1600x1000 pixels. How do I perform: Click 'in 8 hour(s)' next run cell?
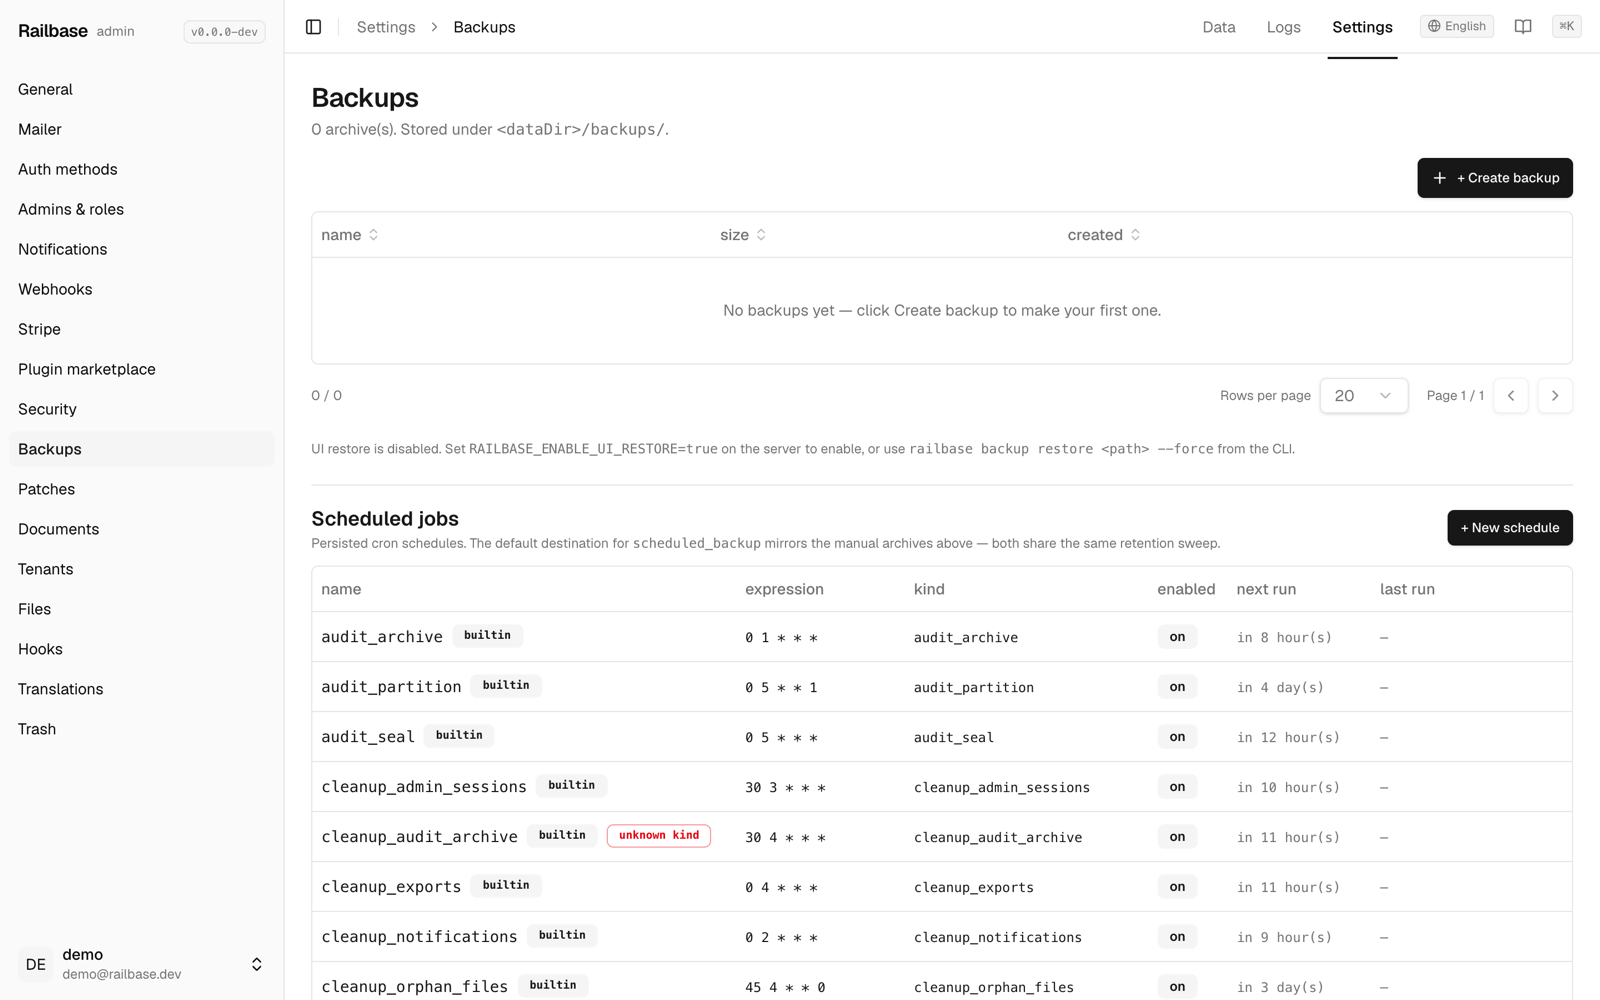[1284, 638]
